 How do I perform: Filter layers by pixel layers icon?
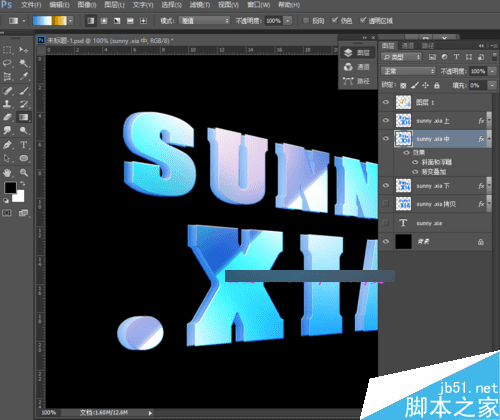(x=432, y=57)
